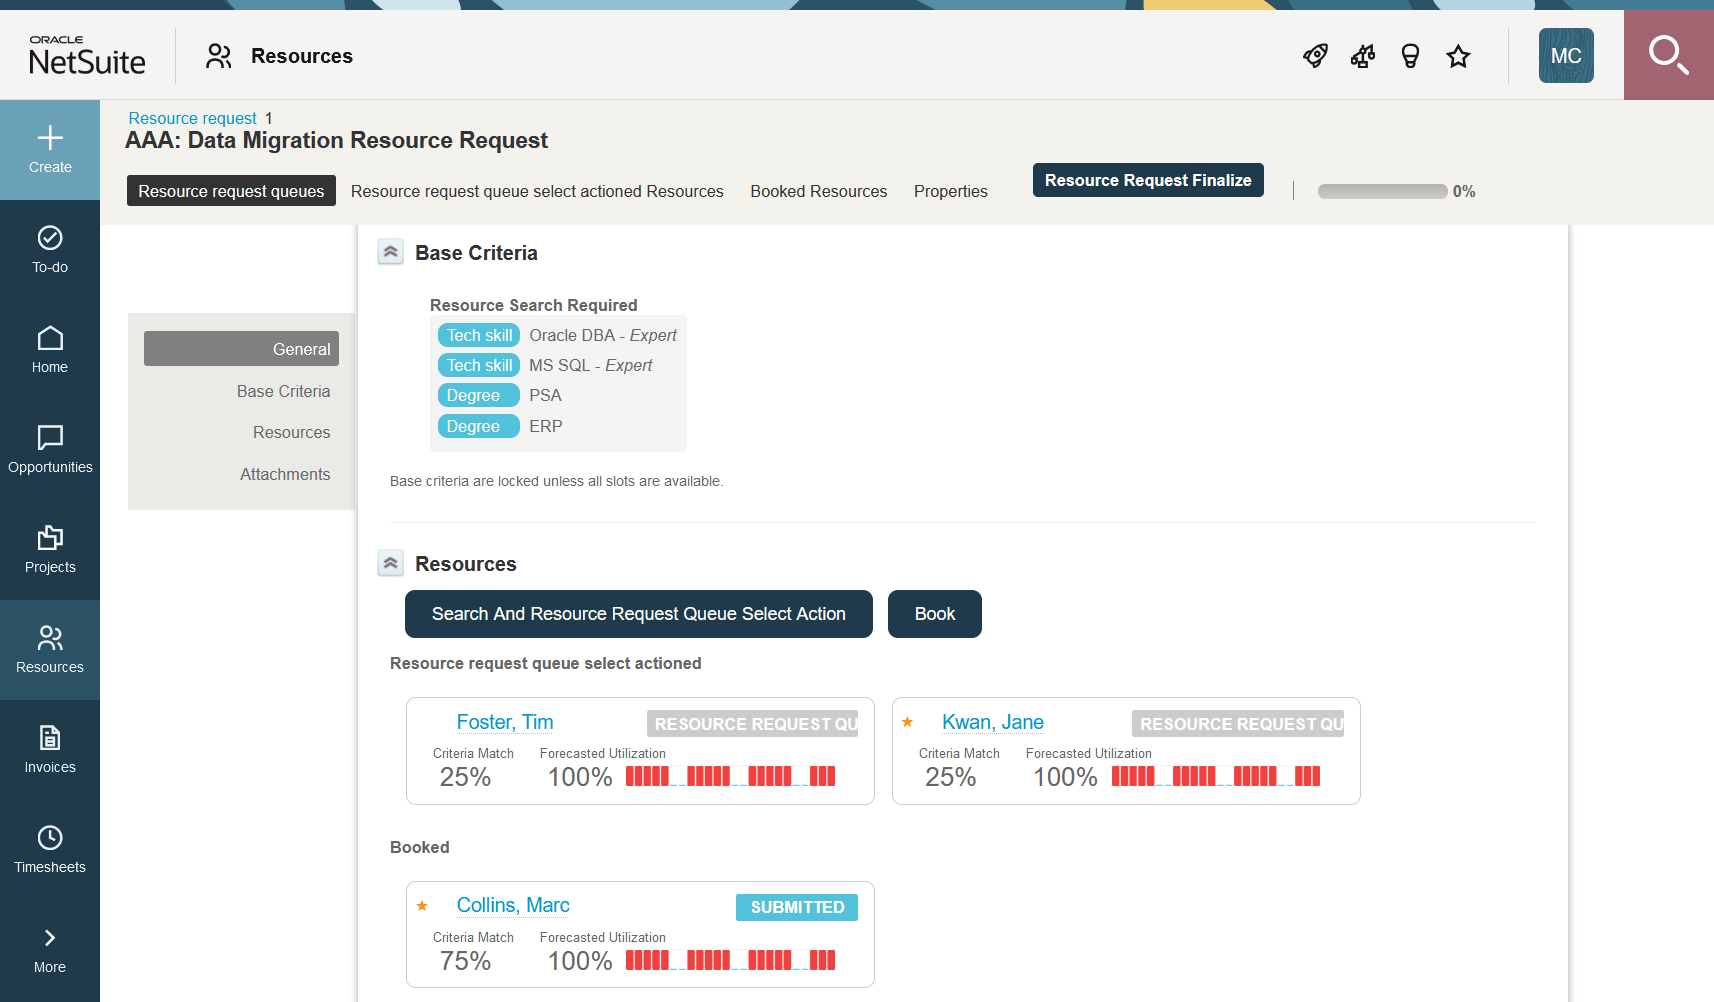This screenshot has width=1714, height=1002.
Task: Open the lightbulb tips icon
Action: click(x=1410, y=56)
